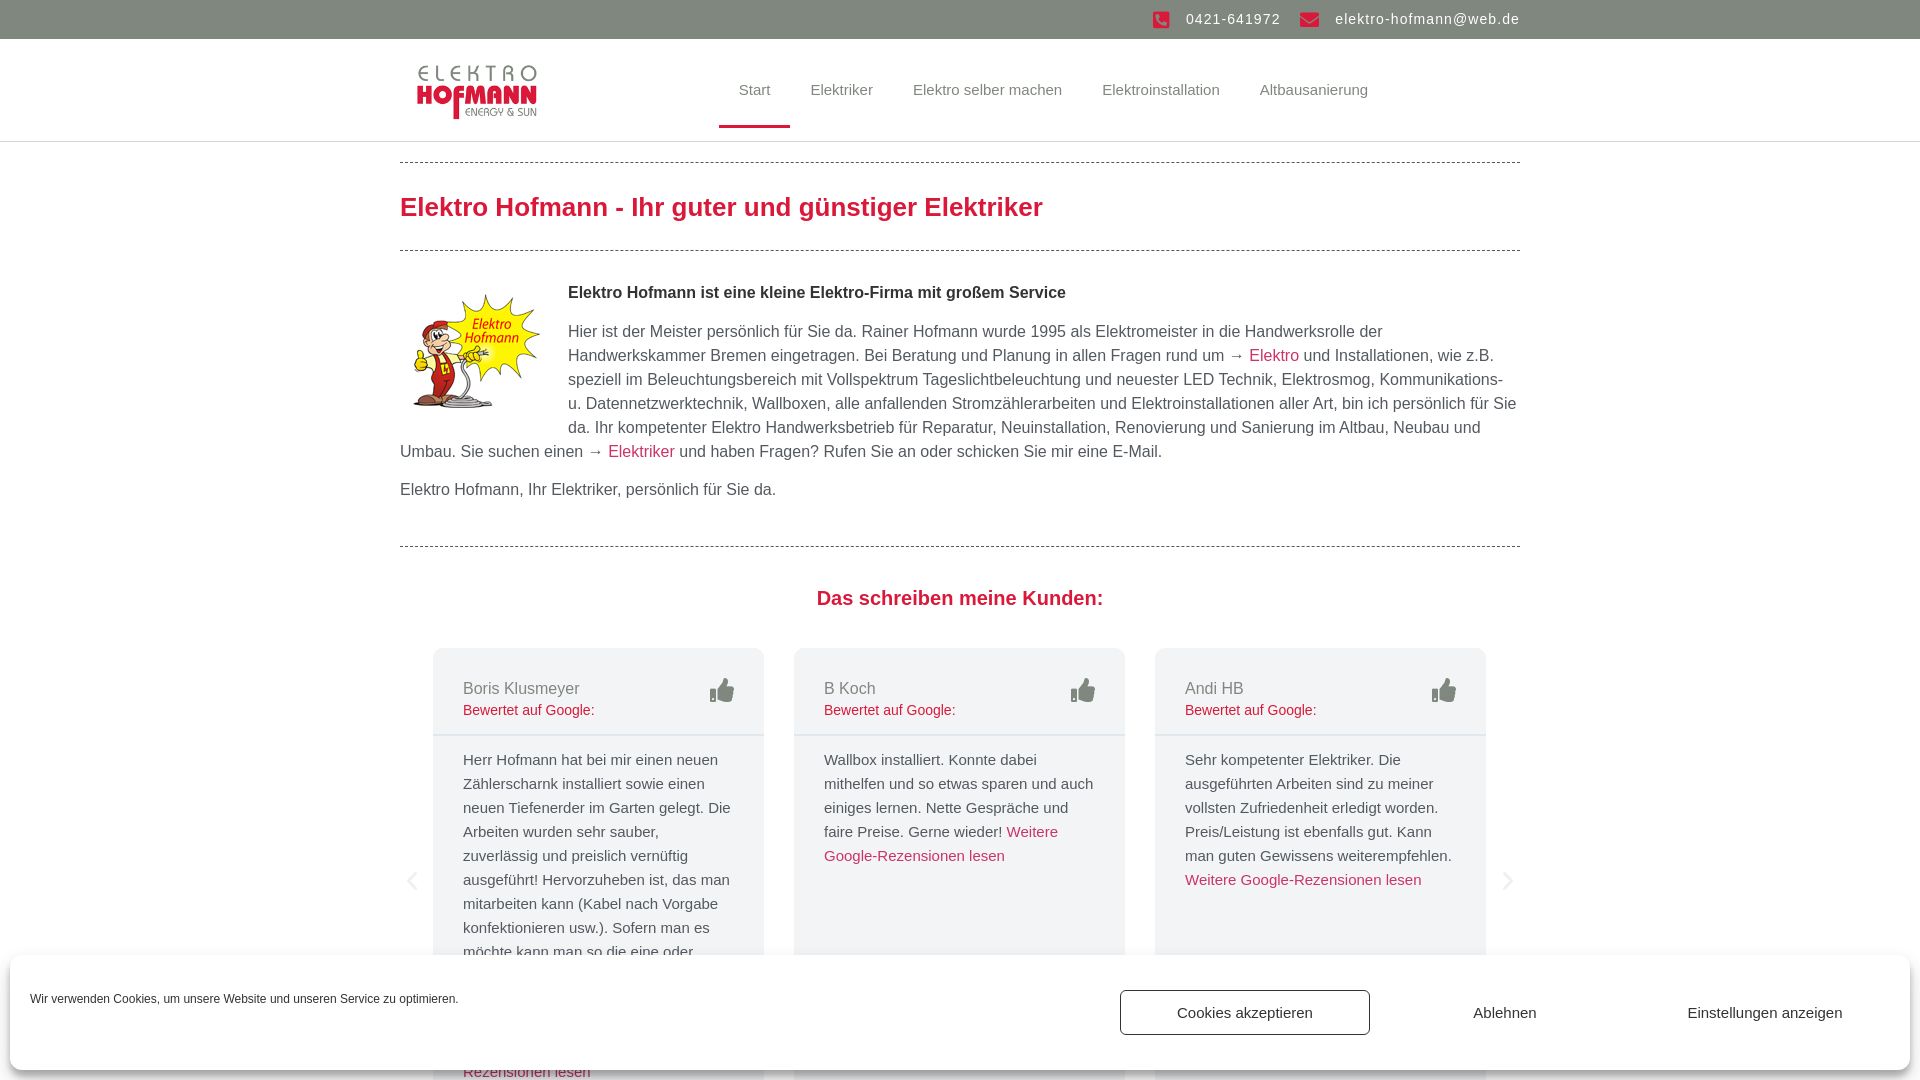
Task: Click the thumbs-up icon on B Koch review
Action: tap(1083, 691)
